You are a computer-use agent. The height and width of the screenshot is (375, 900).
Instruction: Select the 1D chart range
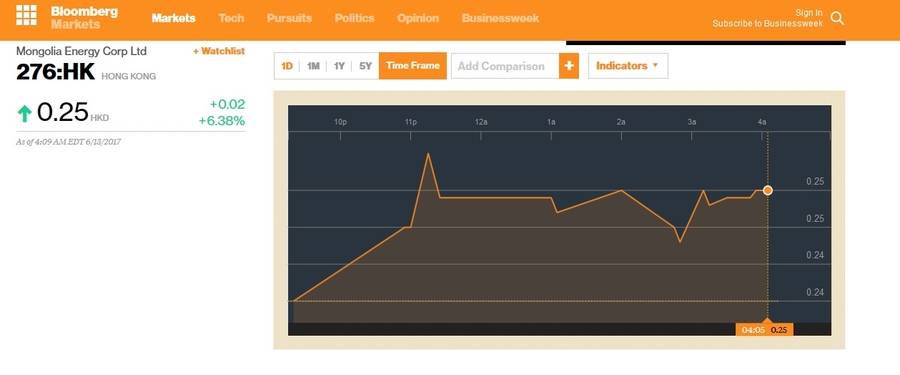coord(286,66)
